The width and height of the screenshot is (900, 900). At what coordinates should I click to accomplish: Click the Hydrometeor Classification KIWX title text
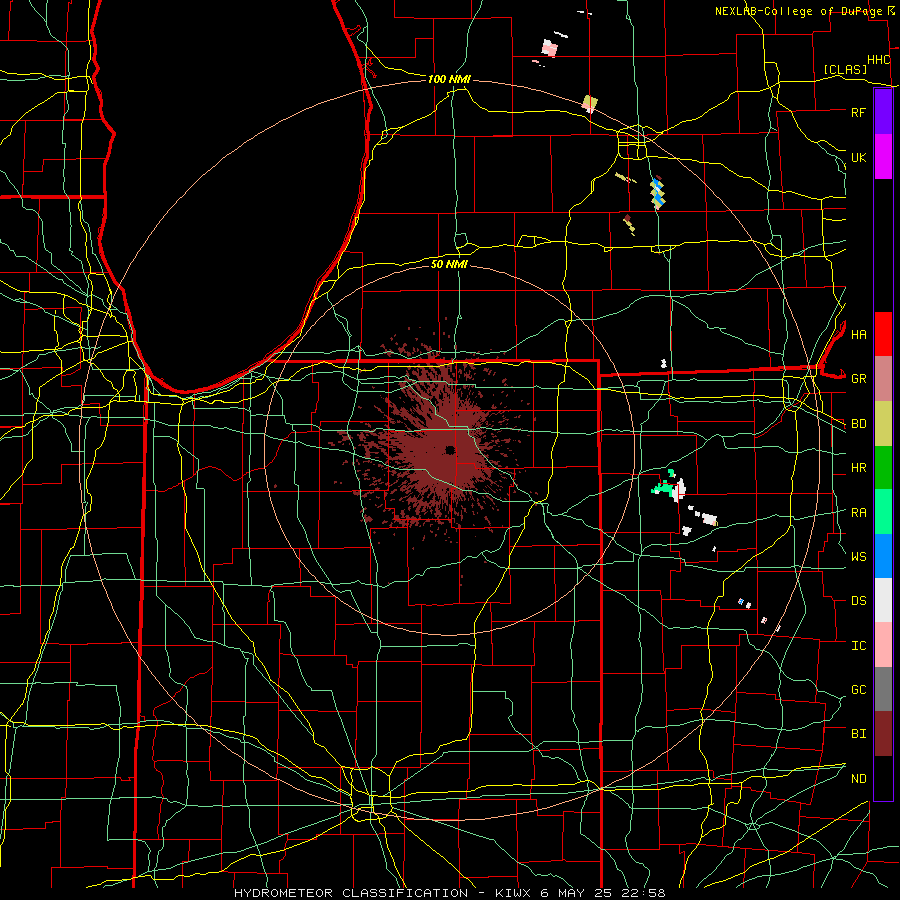(449, 893)
